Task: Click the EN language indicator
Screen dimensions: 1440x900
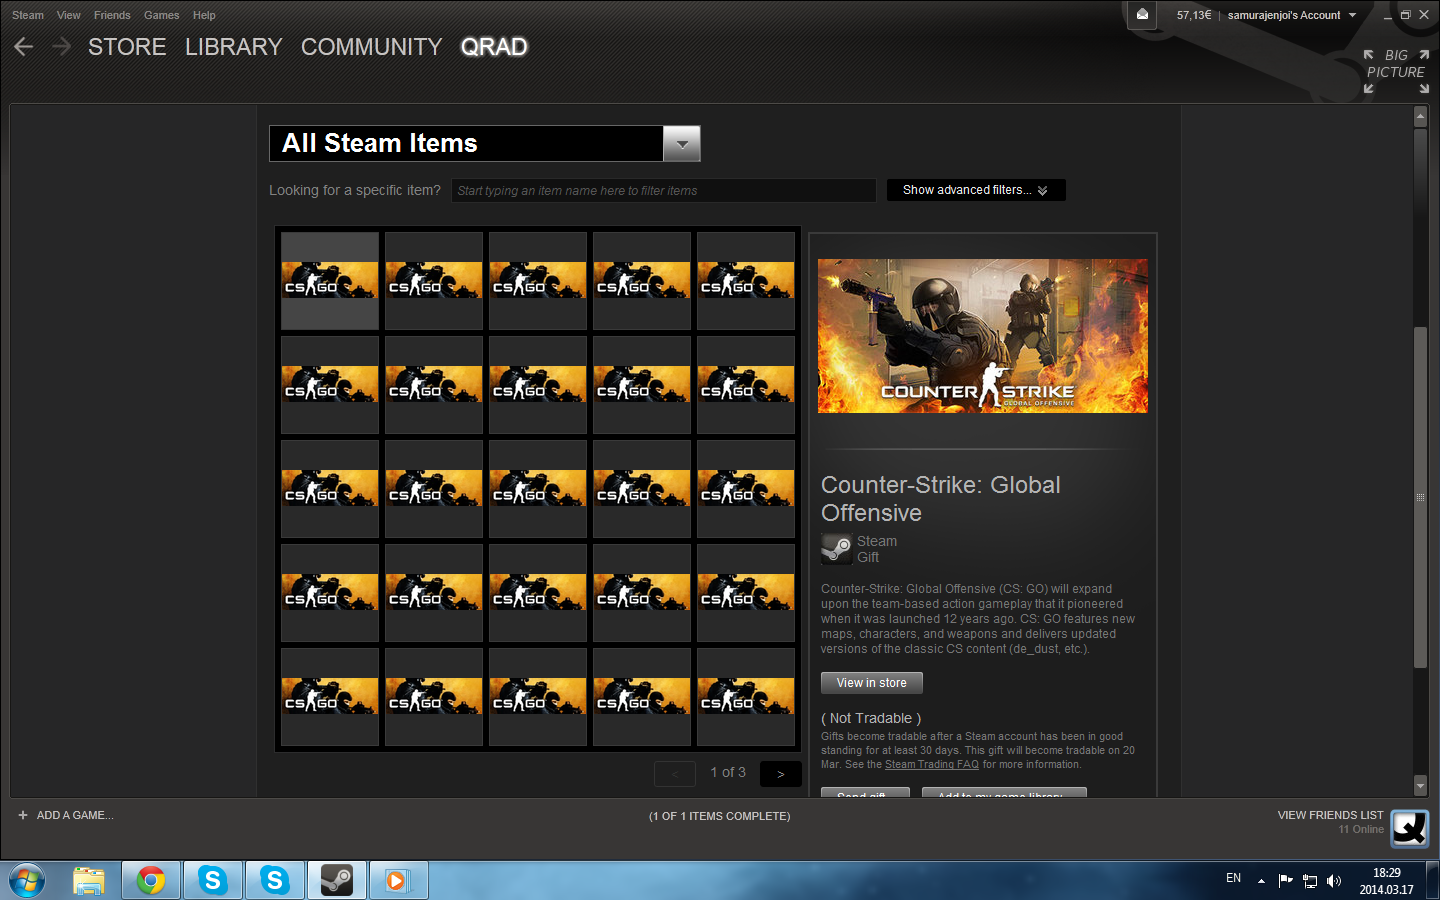Action: tap(1233, 878)
